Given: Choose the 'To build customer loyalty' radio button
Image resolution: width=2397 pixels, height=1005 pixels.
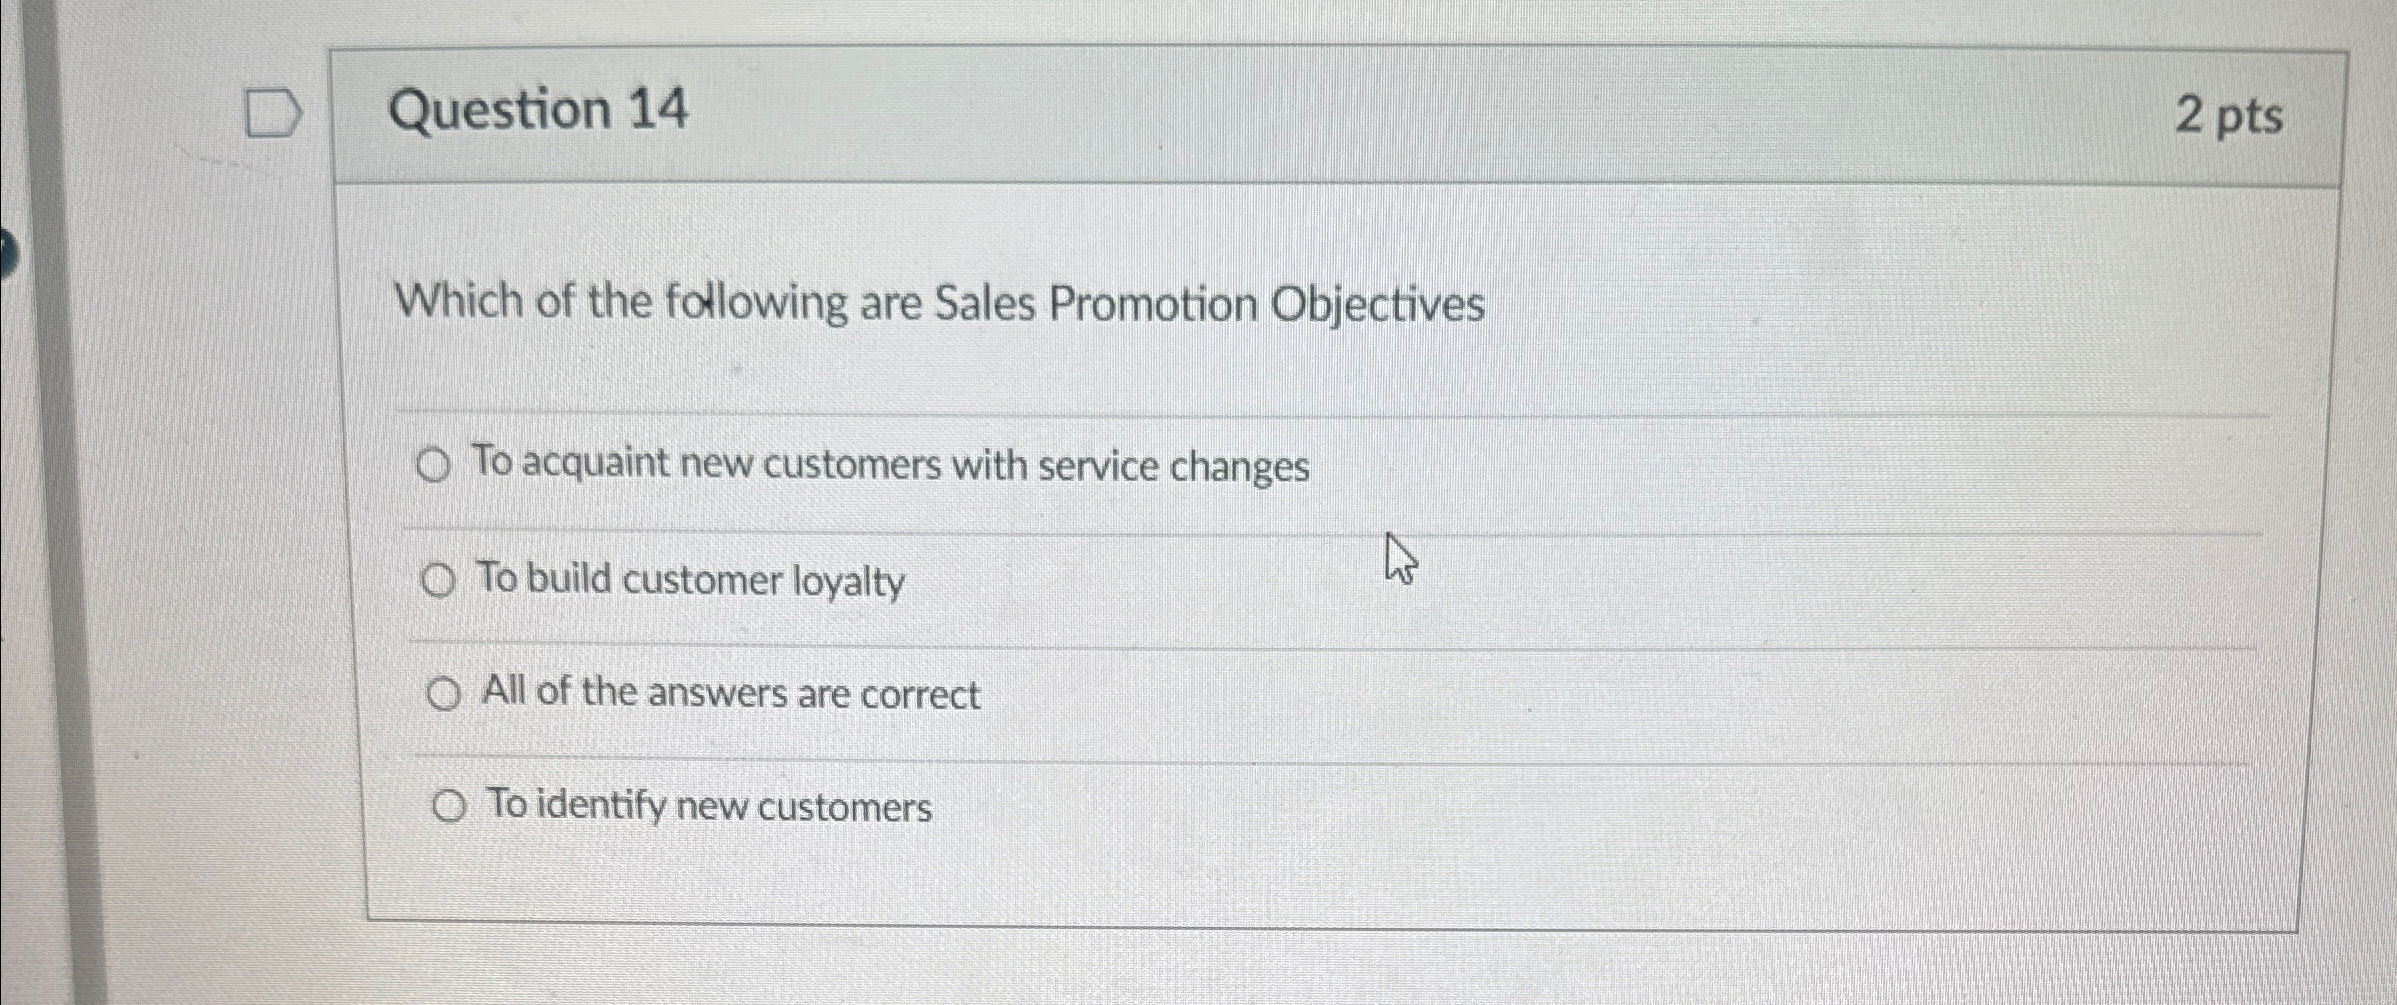Looking at the screenshot, I should (x=438, y=580).
